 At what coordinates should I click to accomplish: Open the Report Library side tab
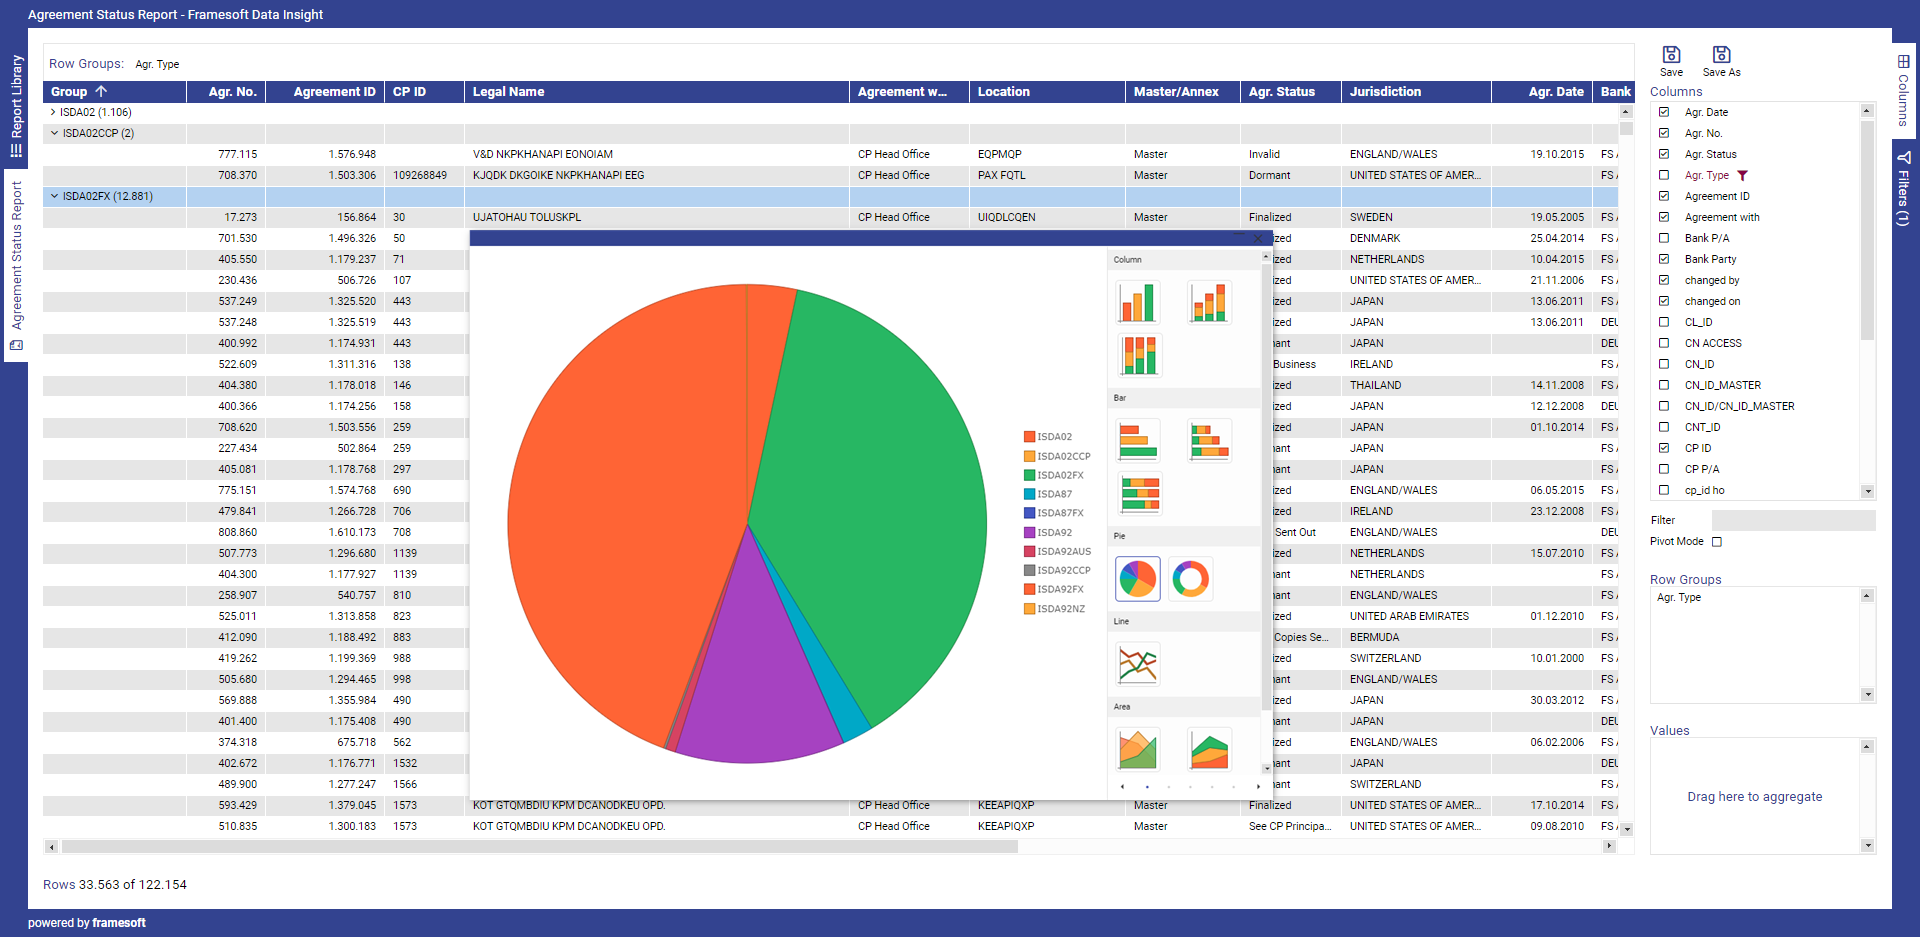16,105
